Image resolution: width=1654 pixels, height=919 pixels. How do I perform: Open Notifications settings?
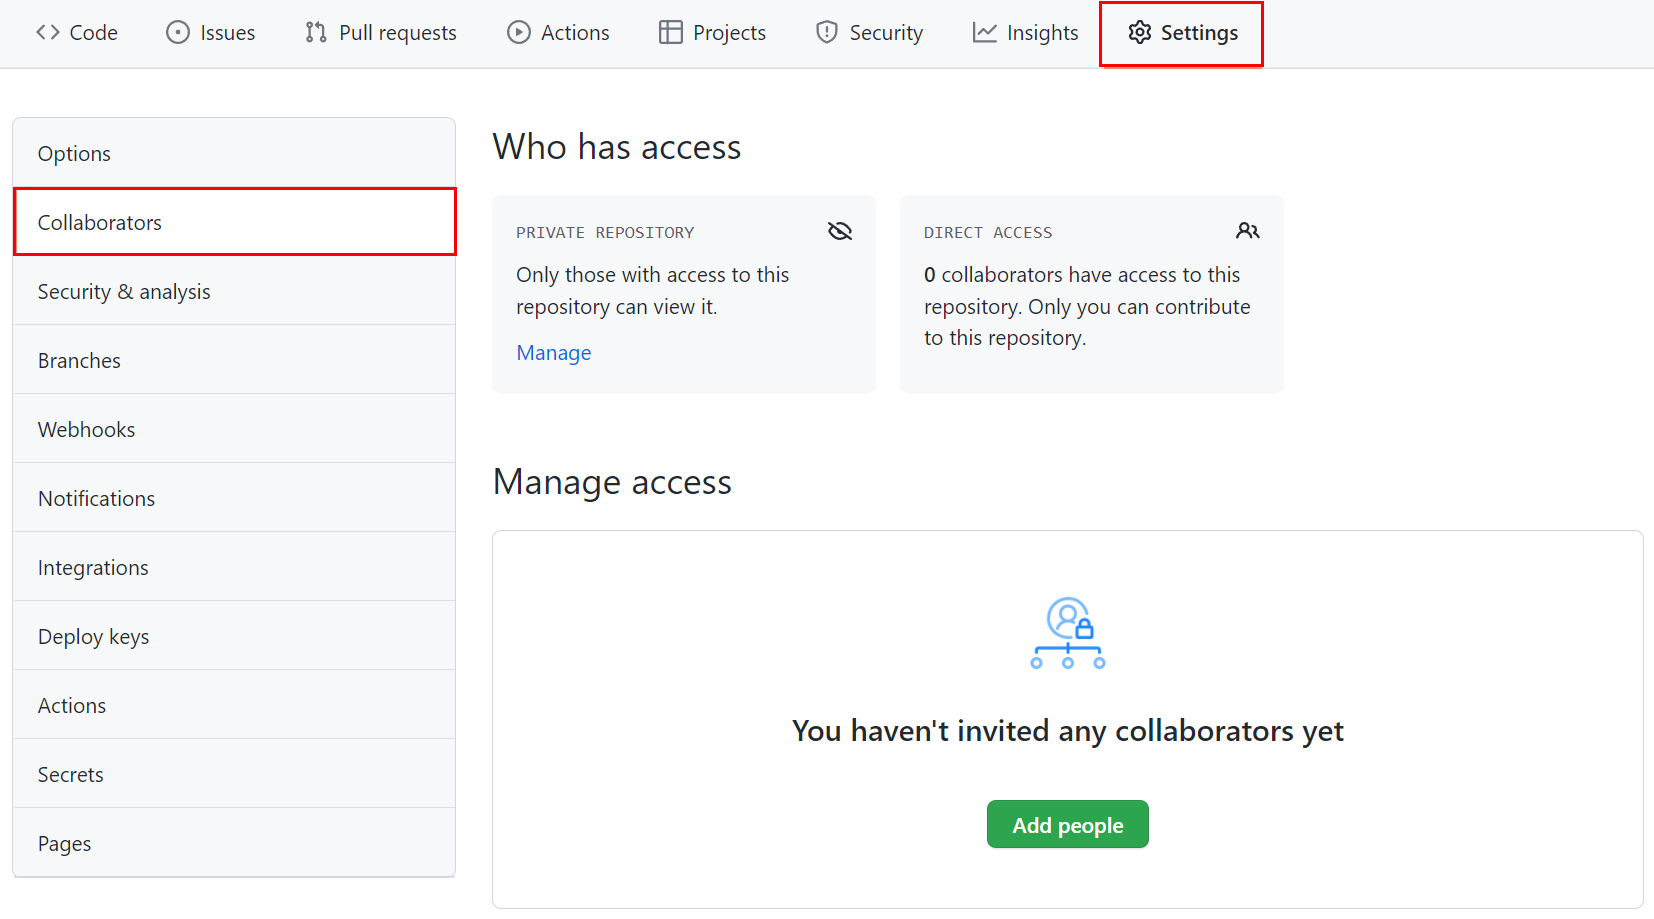pyautogui.click(x=234, y=498)
